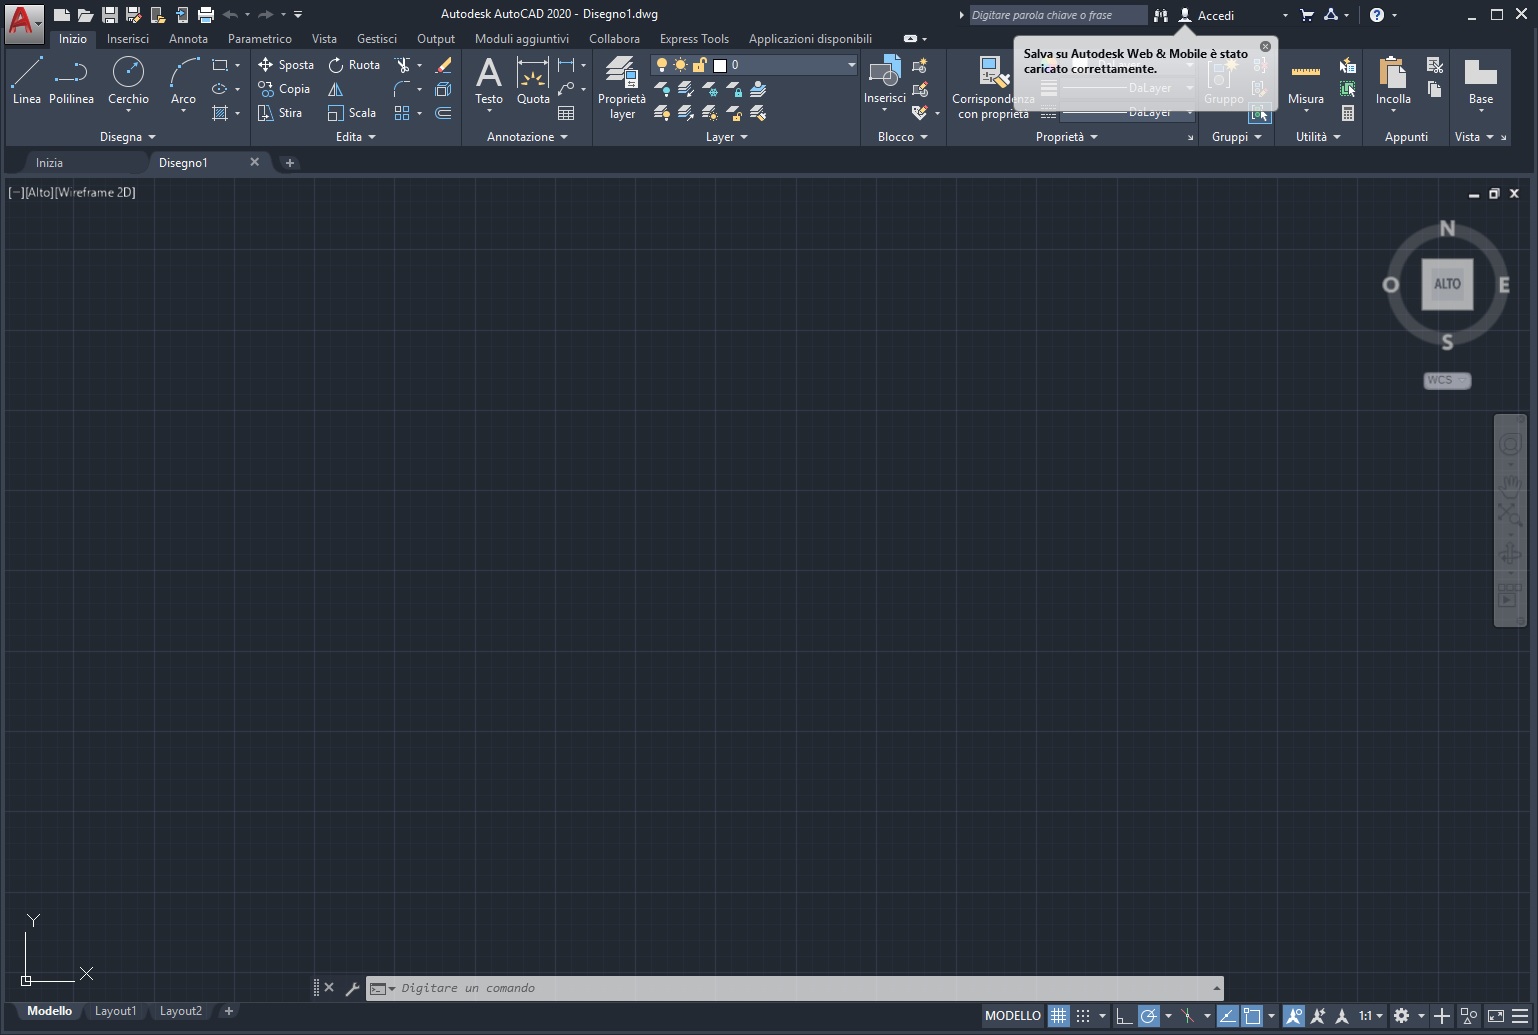Click the customization menu in status bar
Viewport: 1538px width, 1035px height.
tap(1520, 1016)
